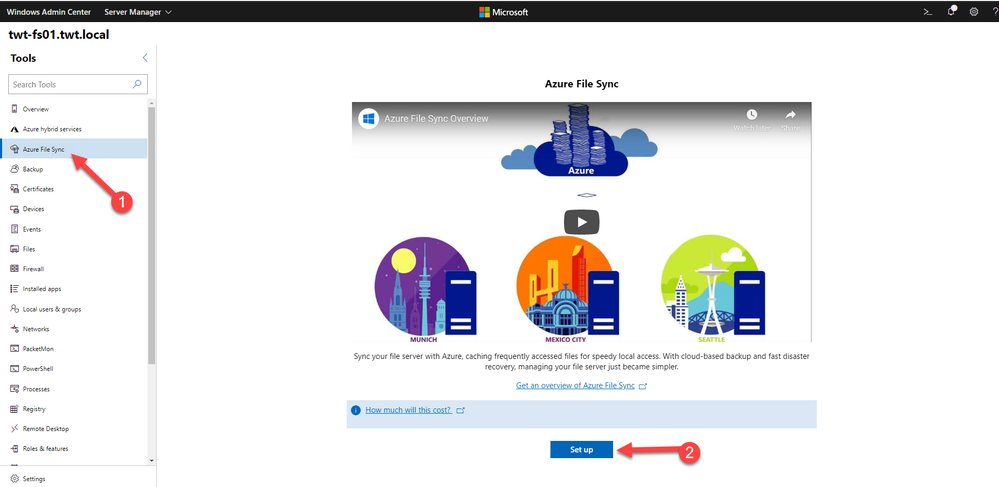
Task: Select the Processes tool icon
Action: point(14,389)
